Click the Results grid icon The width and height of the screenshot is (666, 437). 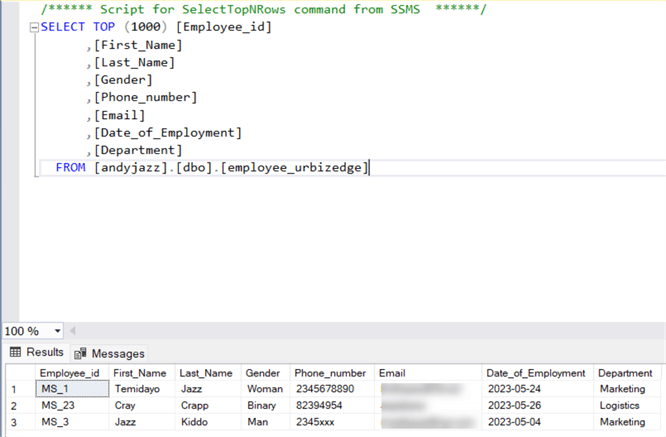click(x=15, y=352)
